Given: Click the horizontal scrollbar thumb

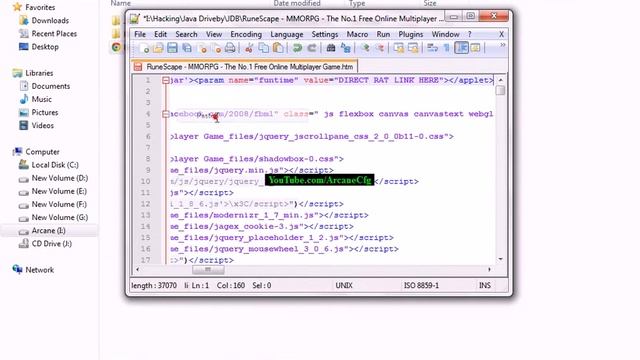Looking at the screenshot, I should [x=208, y=269].
